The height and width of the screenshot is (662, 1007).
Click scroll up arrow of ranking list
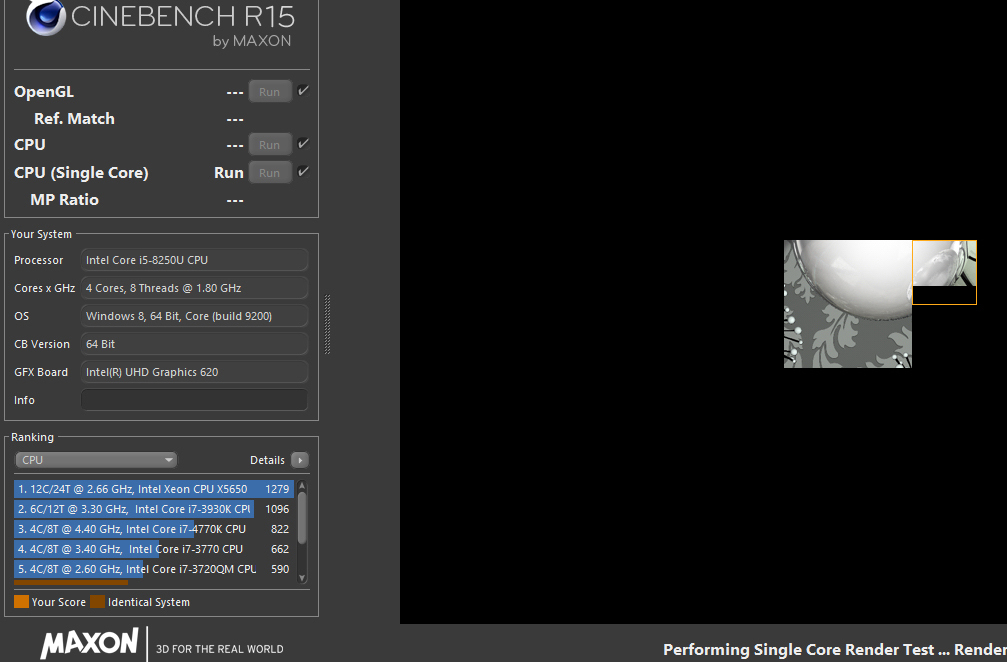pyautogui.click(x=302, y=486)
